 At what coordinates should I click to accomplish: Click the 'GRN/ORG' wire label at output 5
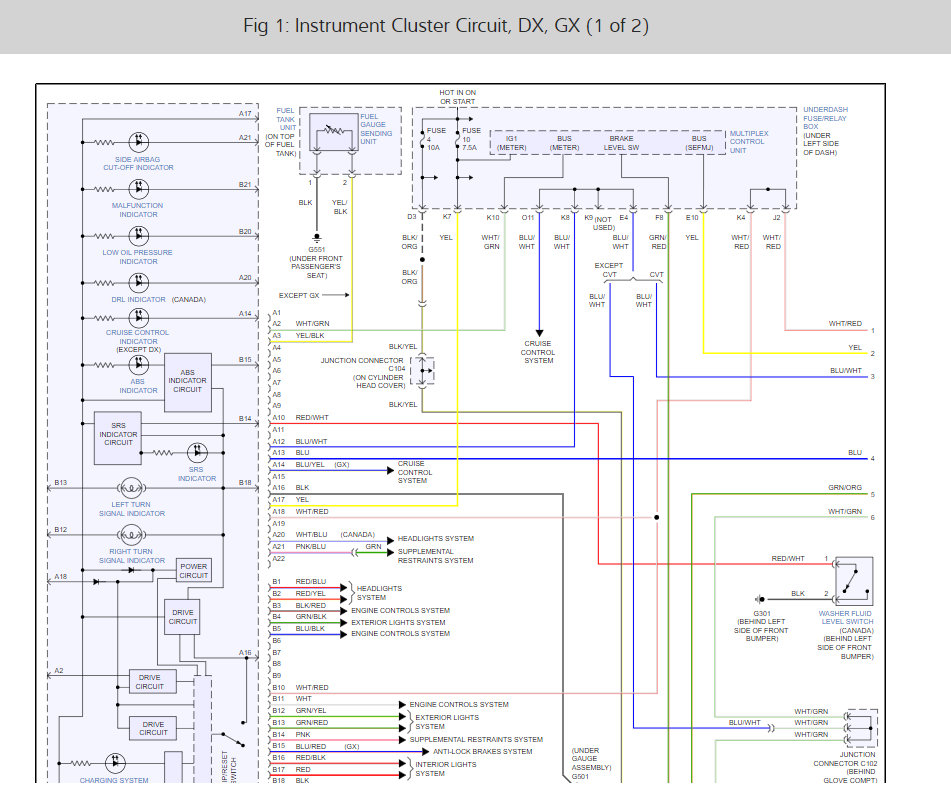tap(845, 488)
